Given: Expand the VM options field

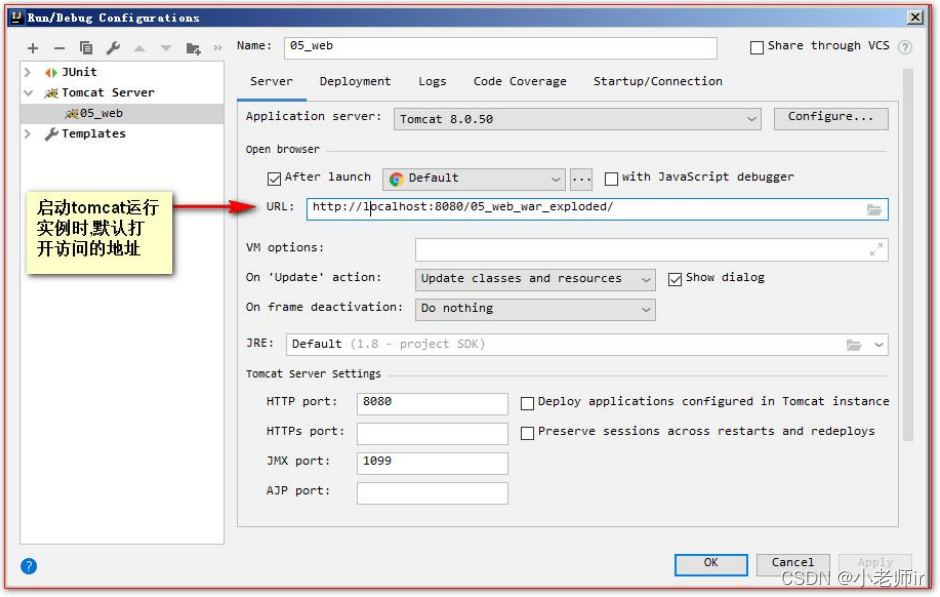Looking at the screenshot, I should [x=876, y=250].
